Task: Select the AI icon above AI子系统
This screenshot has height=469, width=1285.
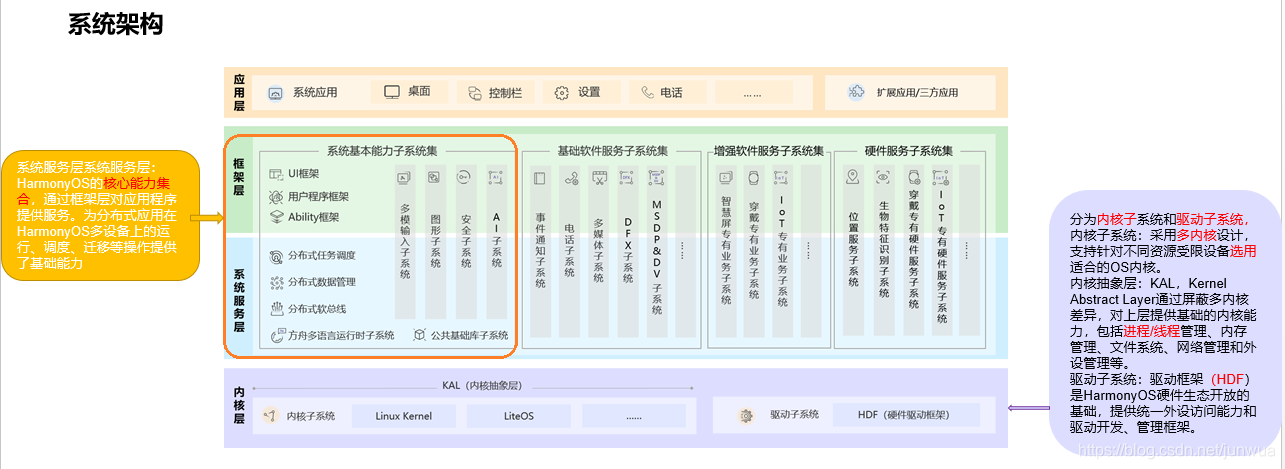Action: (495, 177)
